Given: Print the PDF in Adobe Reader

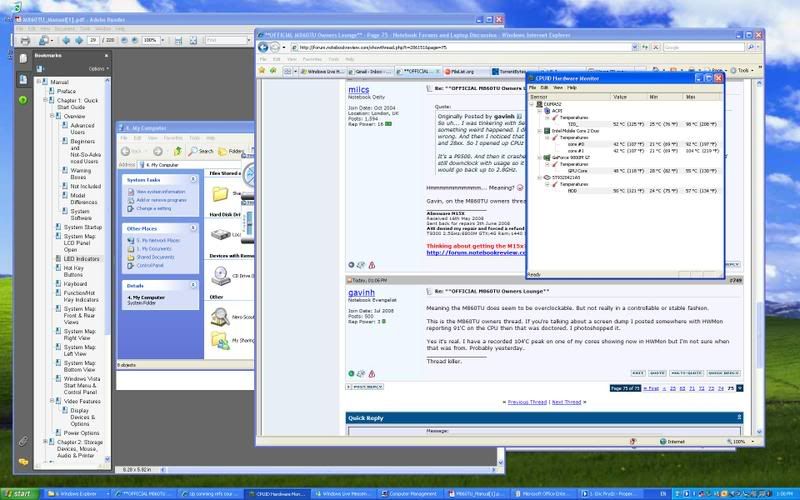Looking at the screenshot, I should click(24, 40).
